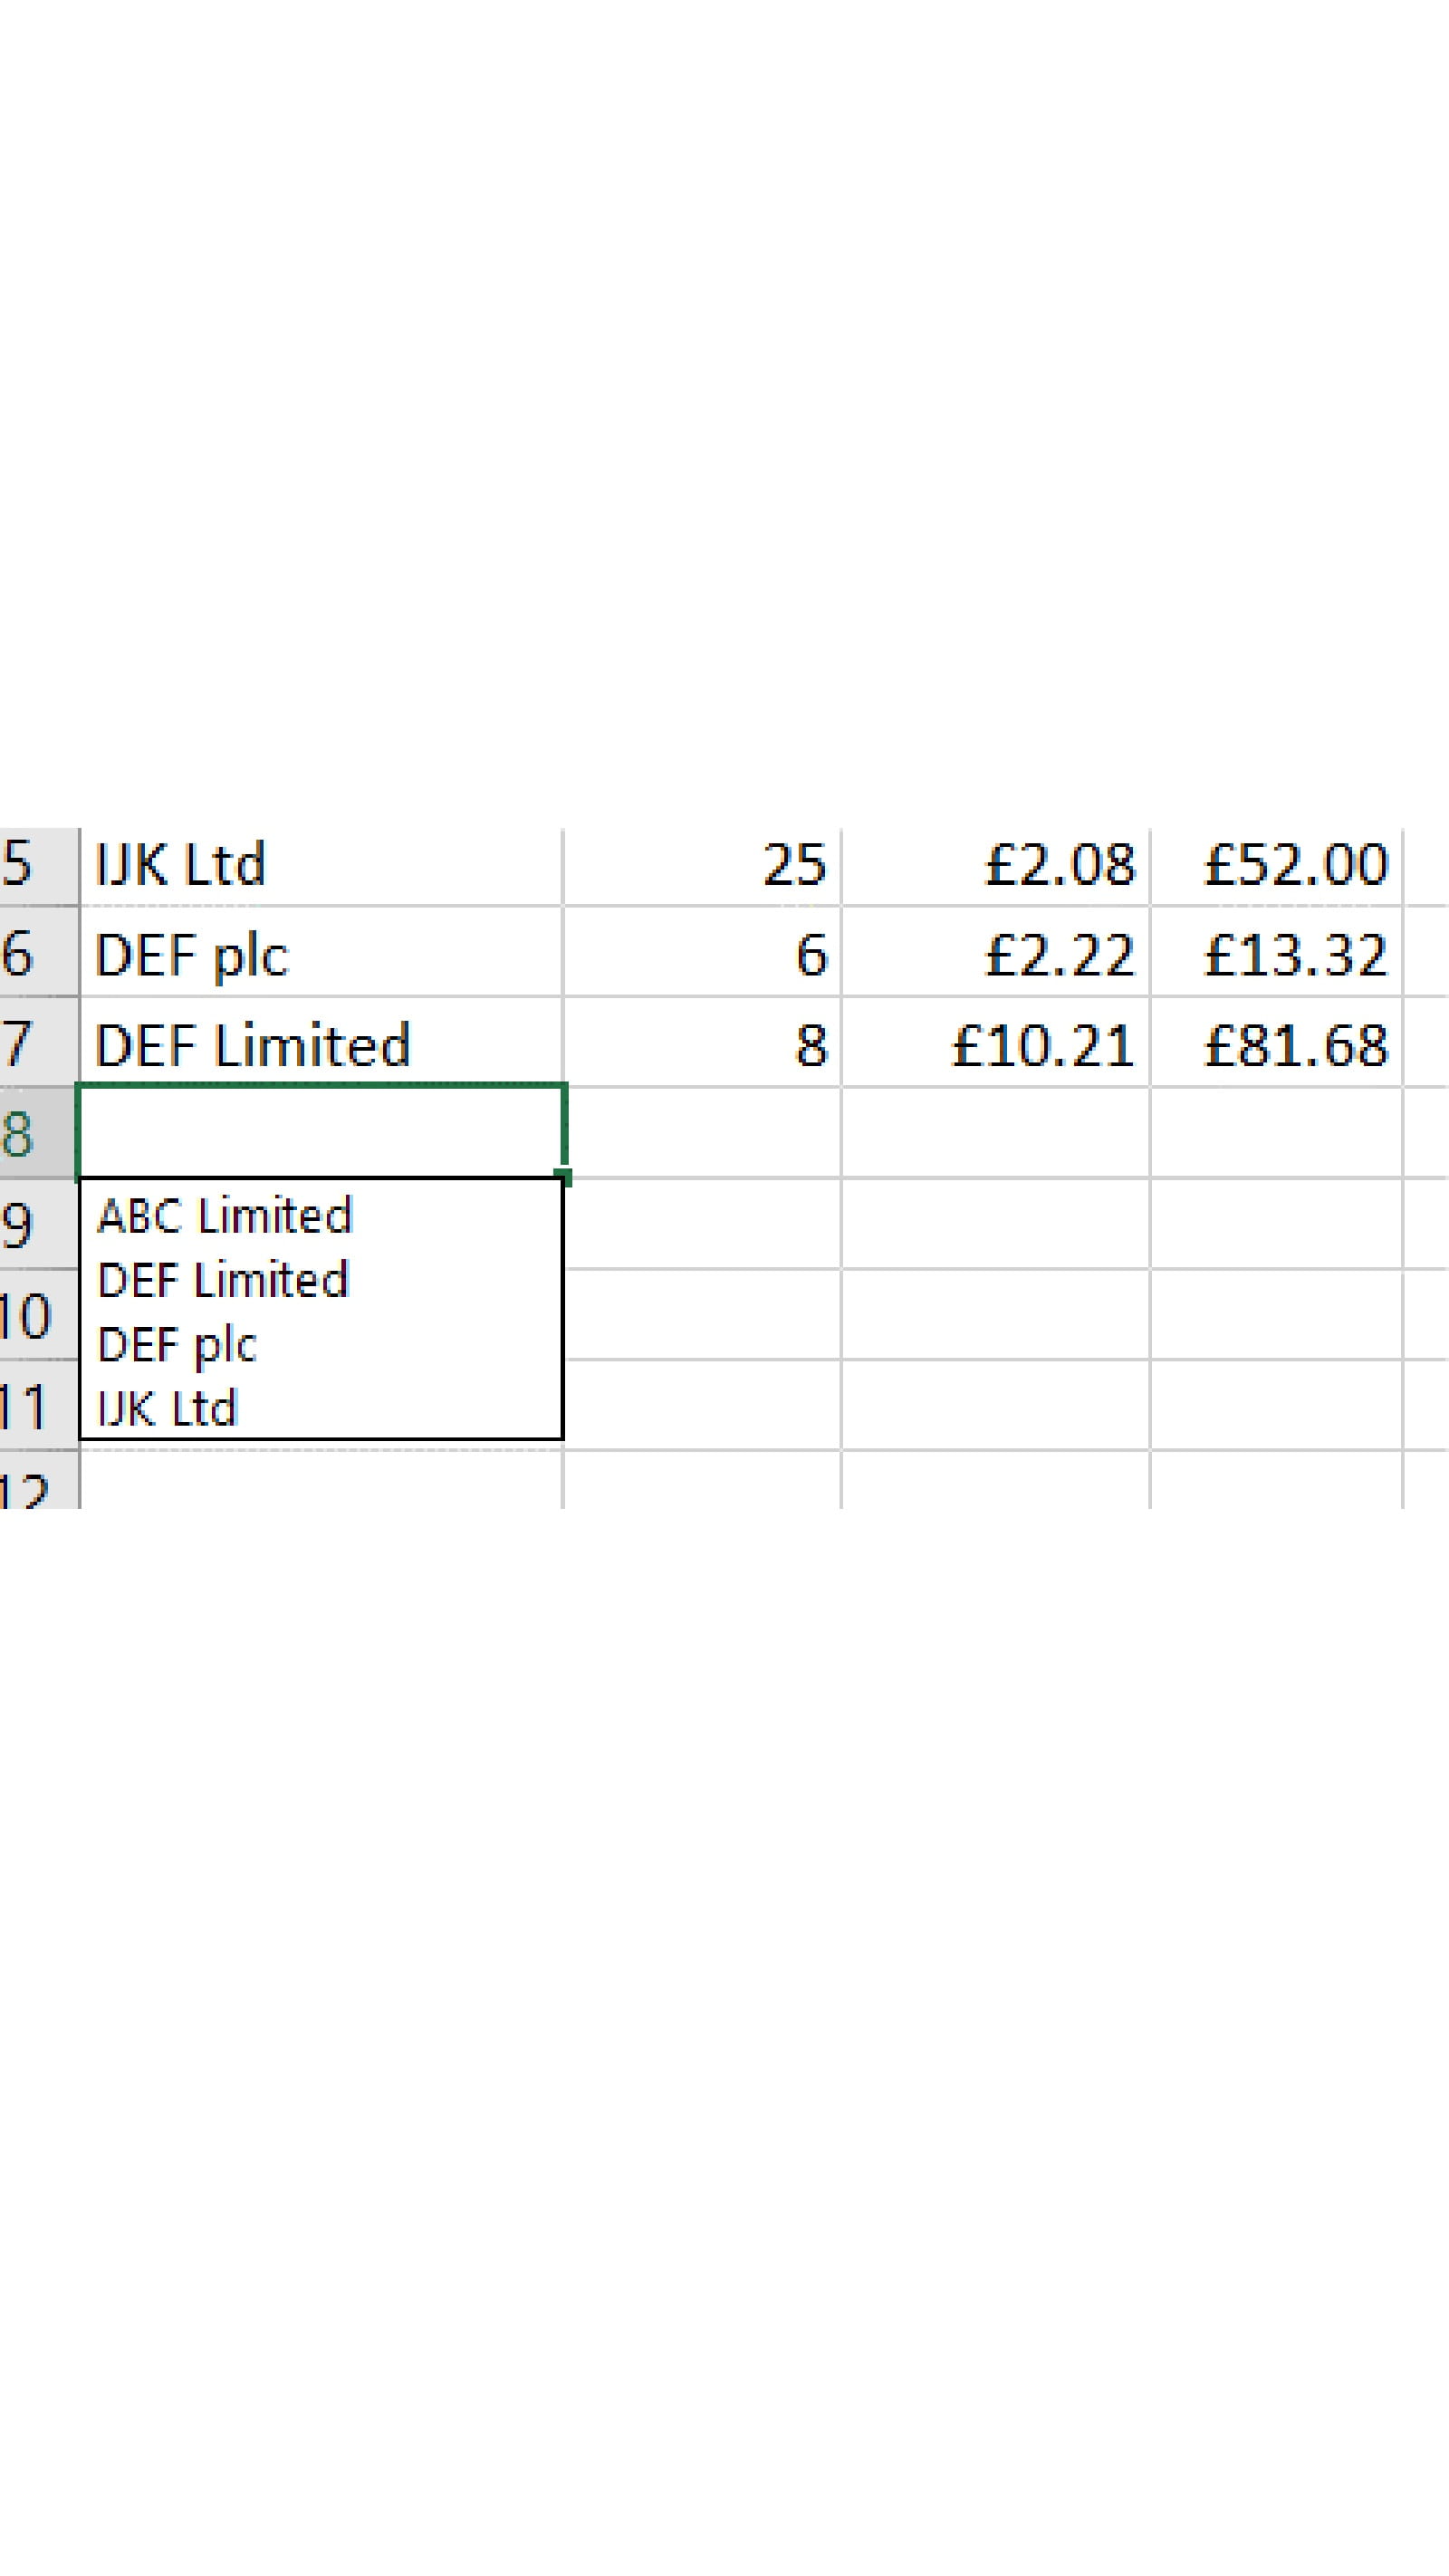Select row 7 via its header
Image resolution: width=1449 pixels, height=2576 pixels.
30,1043
